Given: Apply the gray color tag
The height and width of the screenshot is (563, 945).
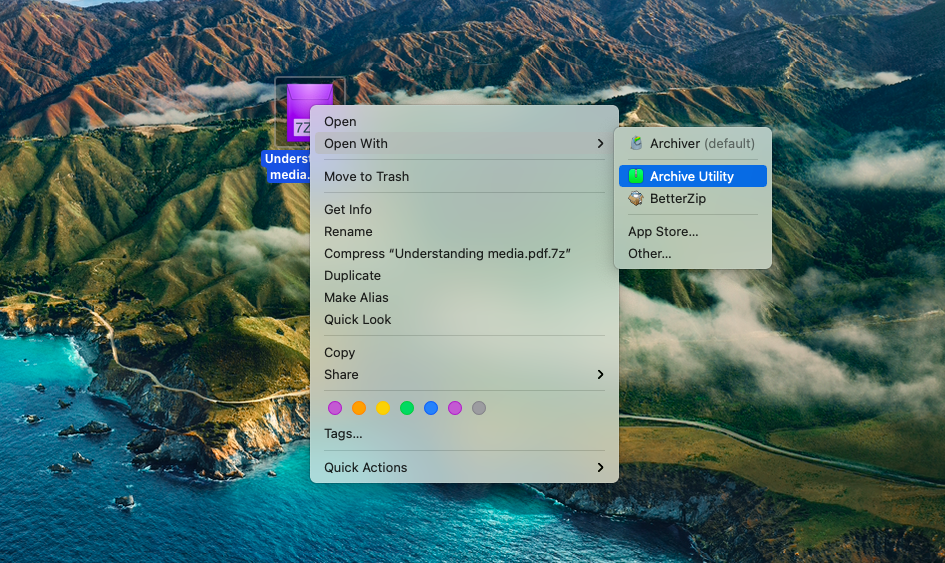Looking at the screenshot, I should 479,408.
